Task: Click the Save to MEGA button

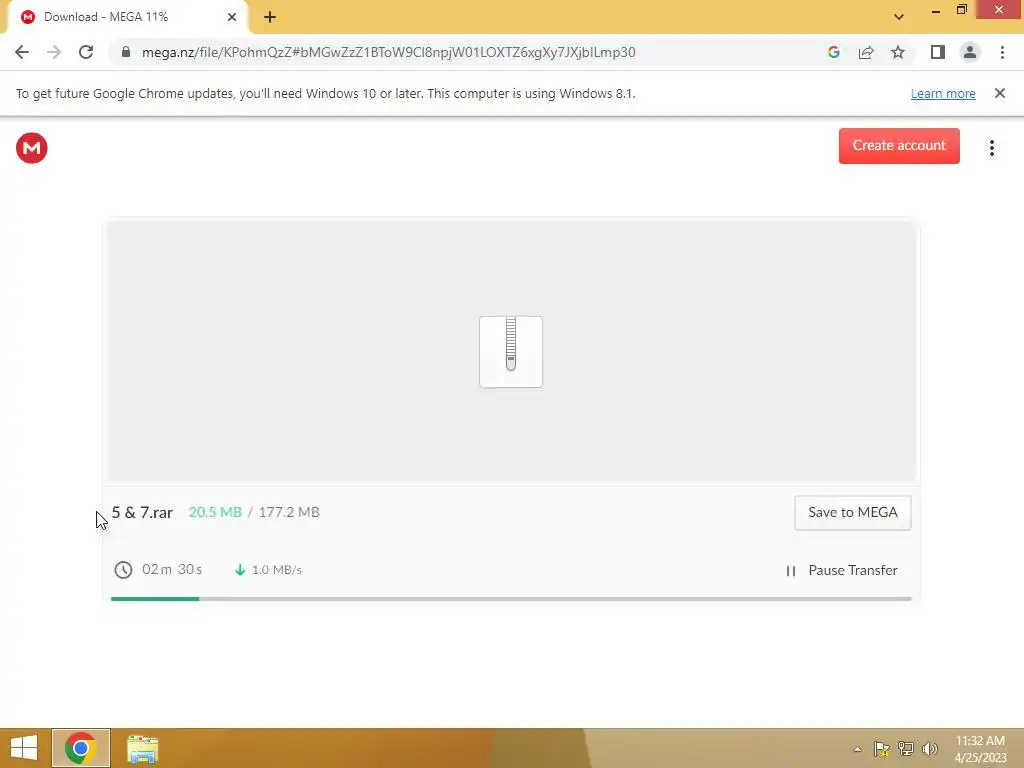Action: (x=852, y=513)
